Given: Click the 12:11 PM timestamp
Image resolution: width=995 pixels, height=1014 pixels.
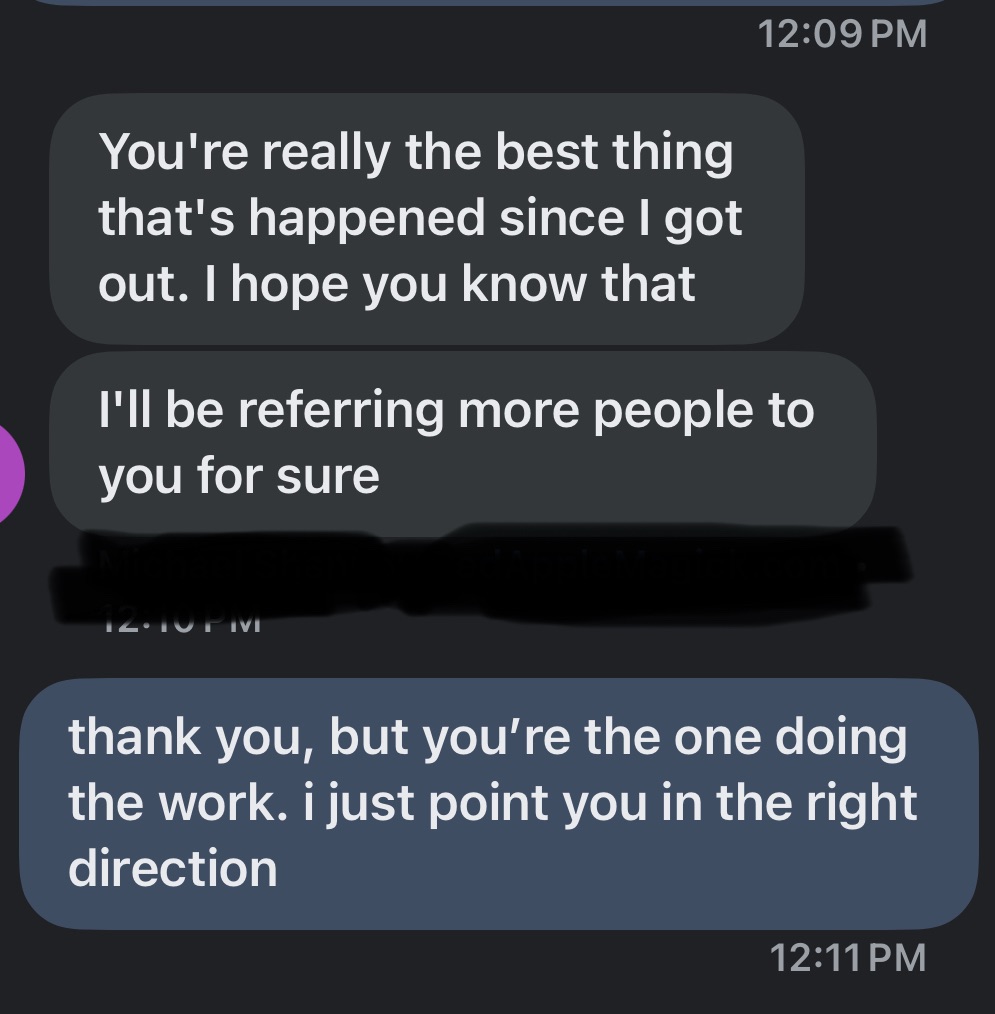Looking at the screenshot, I should [x=849, y=958].
